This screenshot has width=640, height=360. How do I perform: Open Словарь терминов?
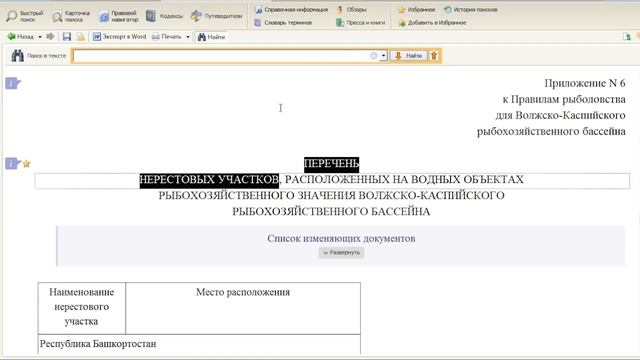(x=283, y=23)
